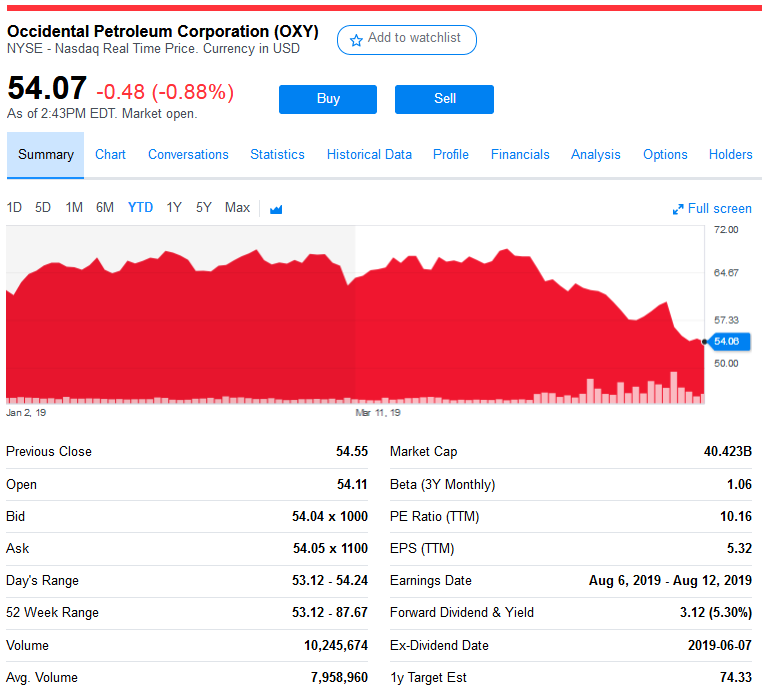The height and width of the screenshot is (689, 762).
Task: Click the 54.08 current price marker on chart
Action: 729,342
